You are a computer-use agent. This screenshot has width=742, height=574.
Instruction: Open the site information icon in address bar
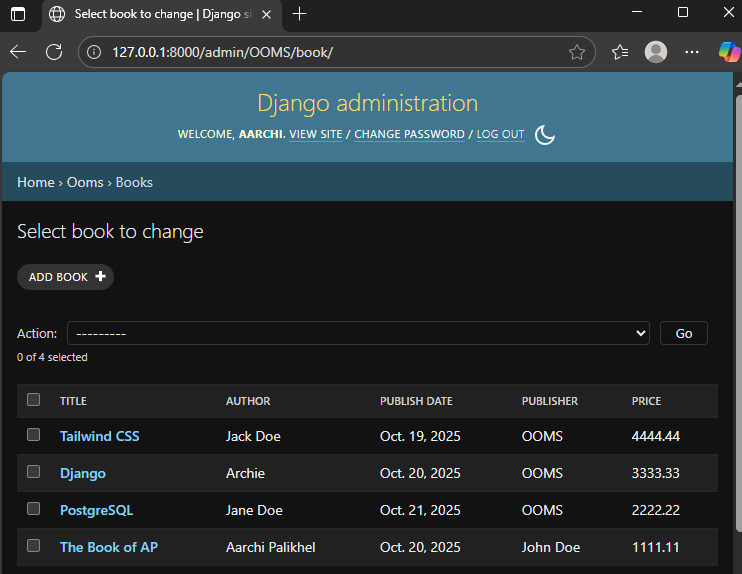94,52
